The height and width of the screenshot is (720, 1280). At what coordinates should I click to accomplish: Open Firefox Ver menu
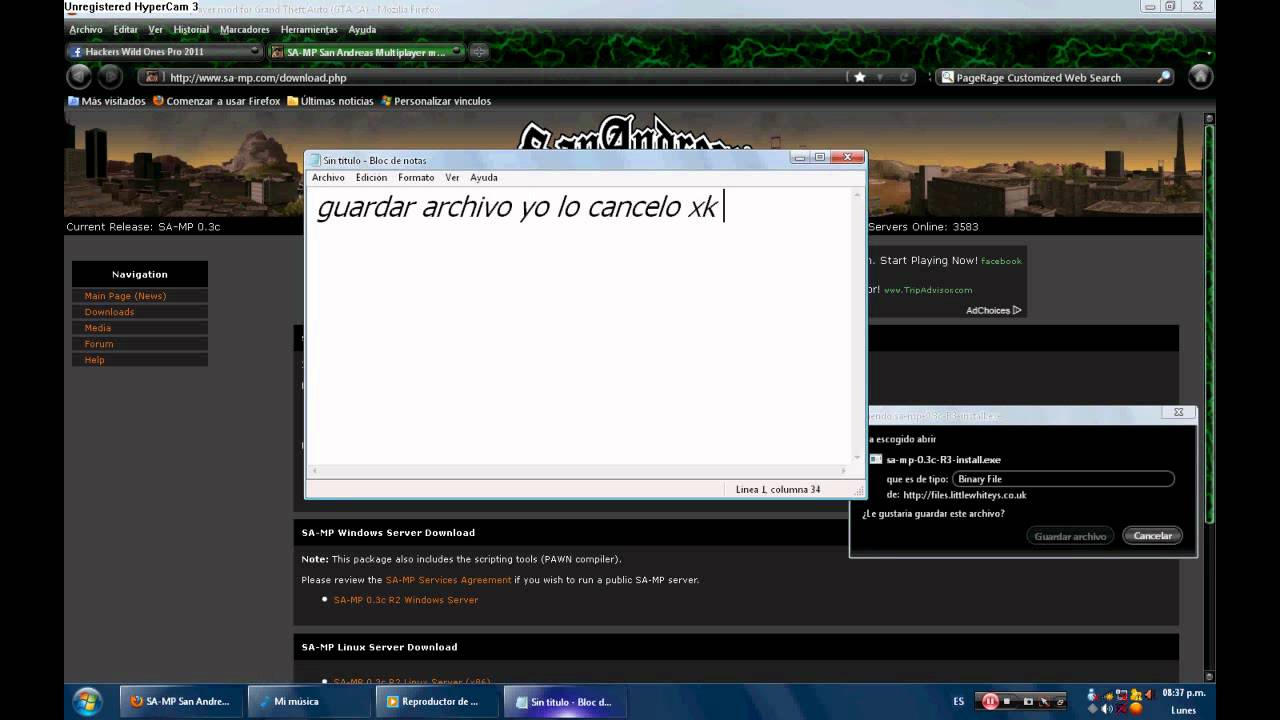pyautogui.click(x=155, y=30)
